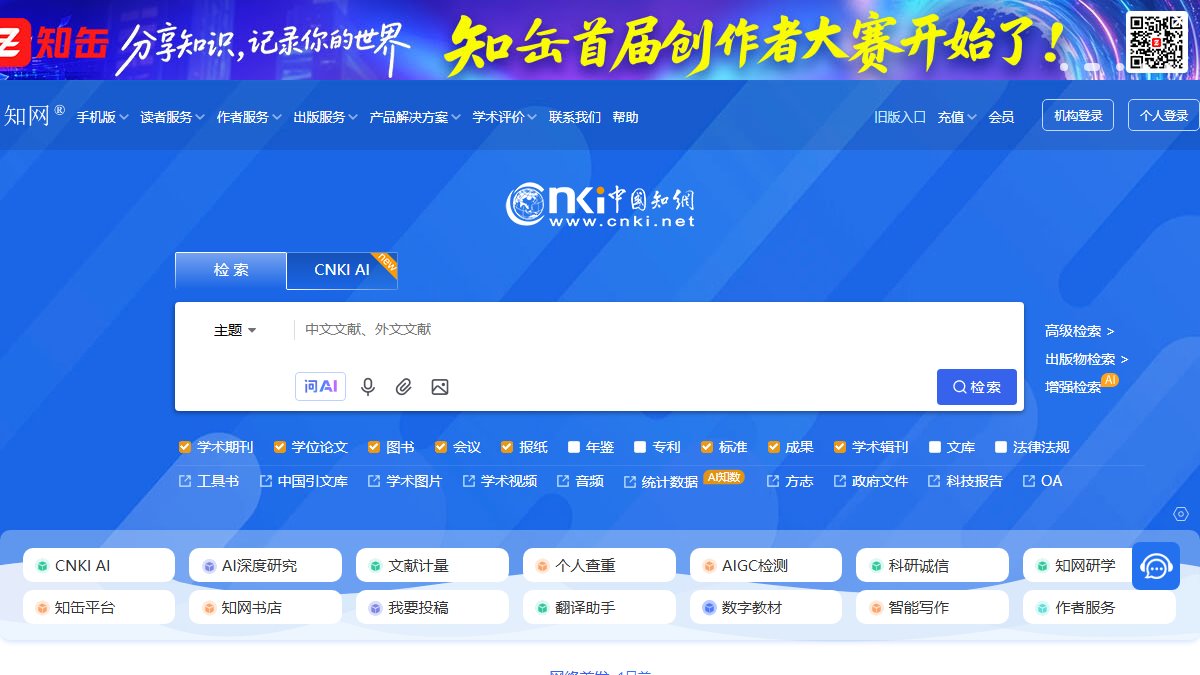Viewport: 1200px width, 675px height.
Task: Click the image search icon
Action: tap(440, 387)
